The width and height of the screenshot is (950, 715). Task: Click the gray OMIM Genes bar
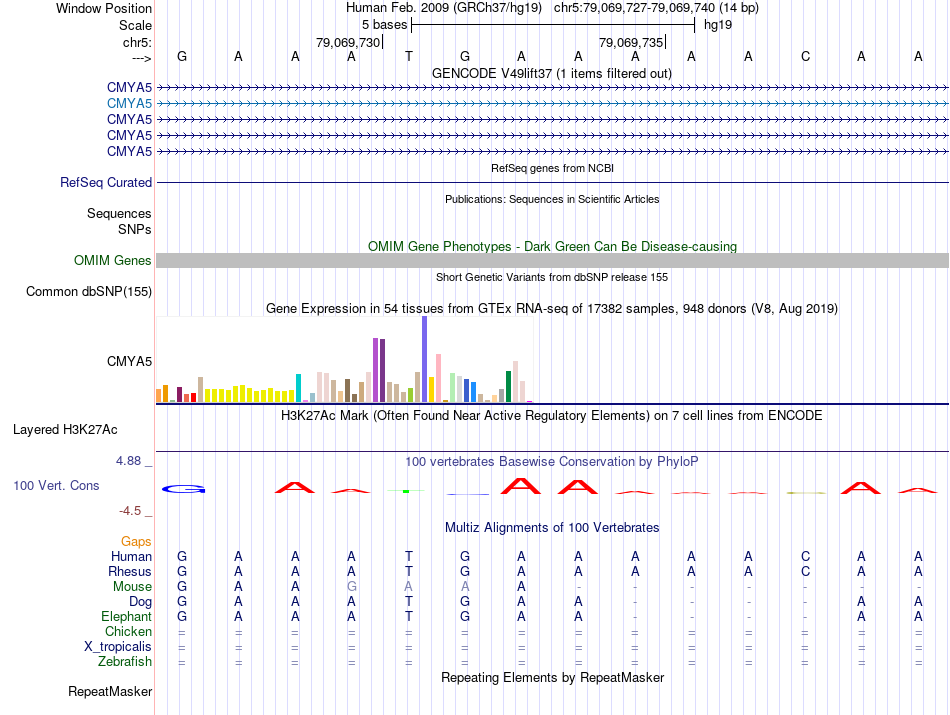[552, 261]
